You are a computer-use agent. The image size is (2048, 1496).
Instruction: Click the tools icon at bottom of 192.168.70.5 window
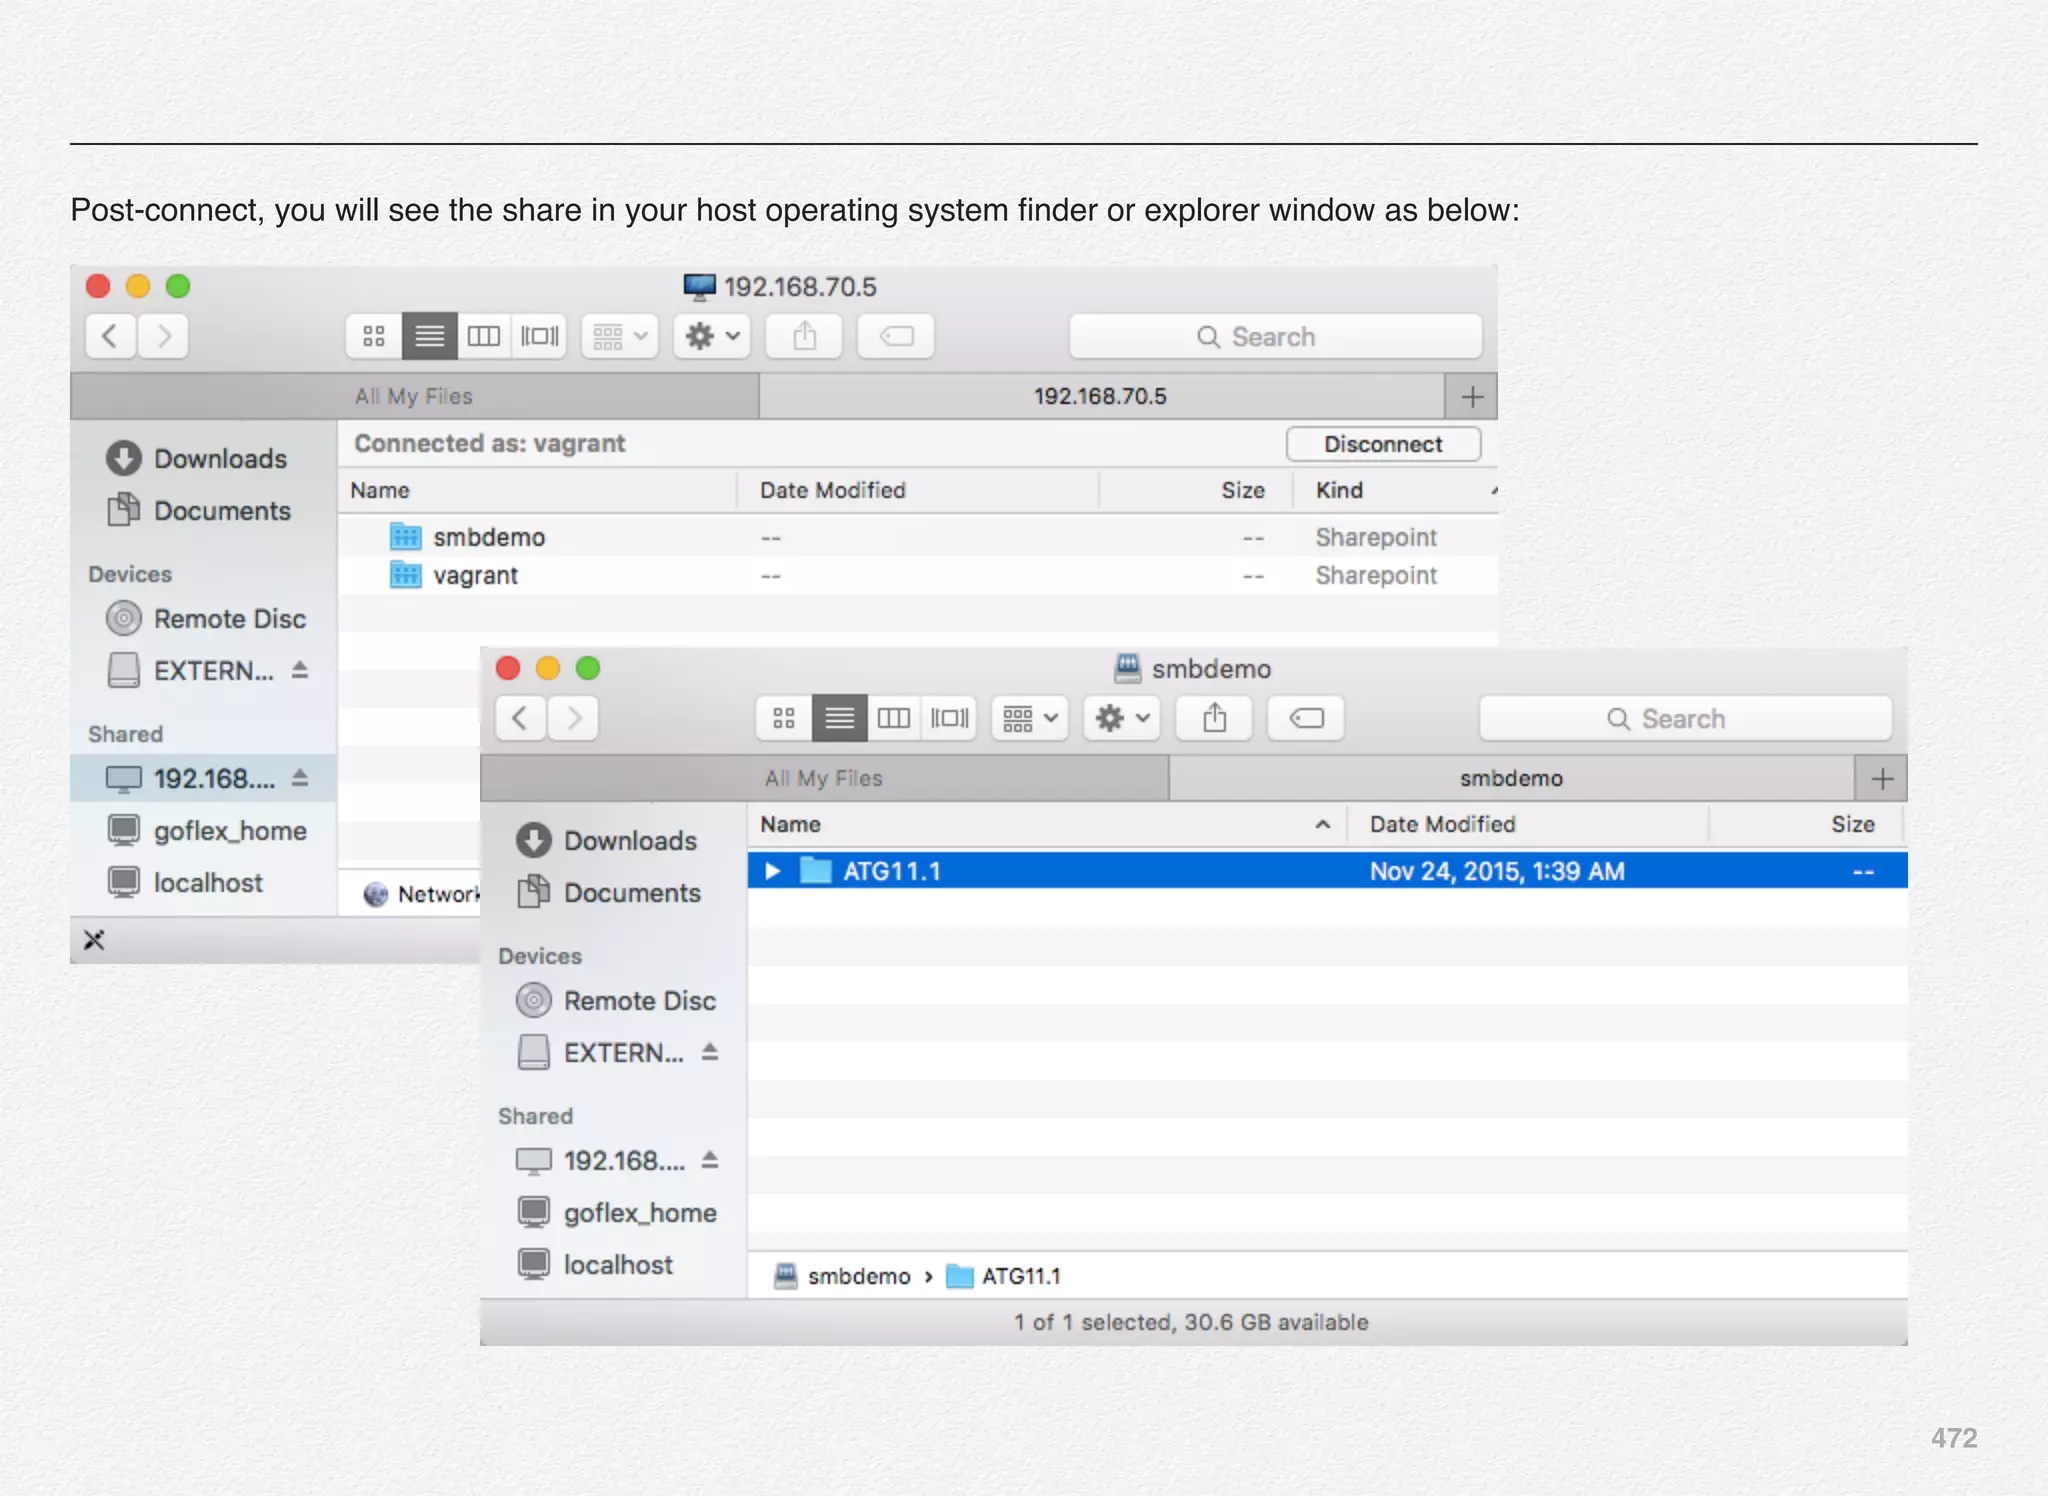click(94, 940)
